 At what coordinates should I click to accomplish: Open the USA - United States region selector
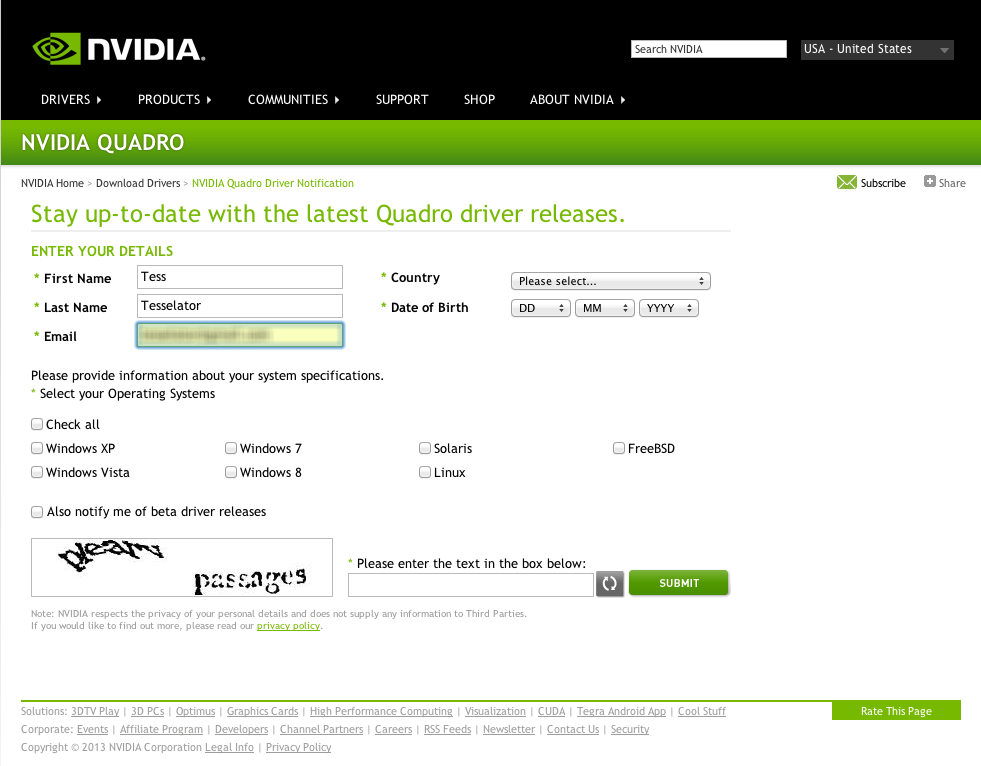877,49
